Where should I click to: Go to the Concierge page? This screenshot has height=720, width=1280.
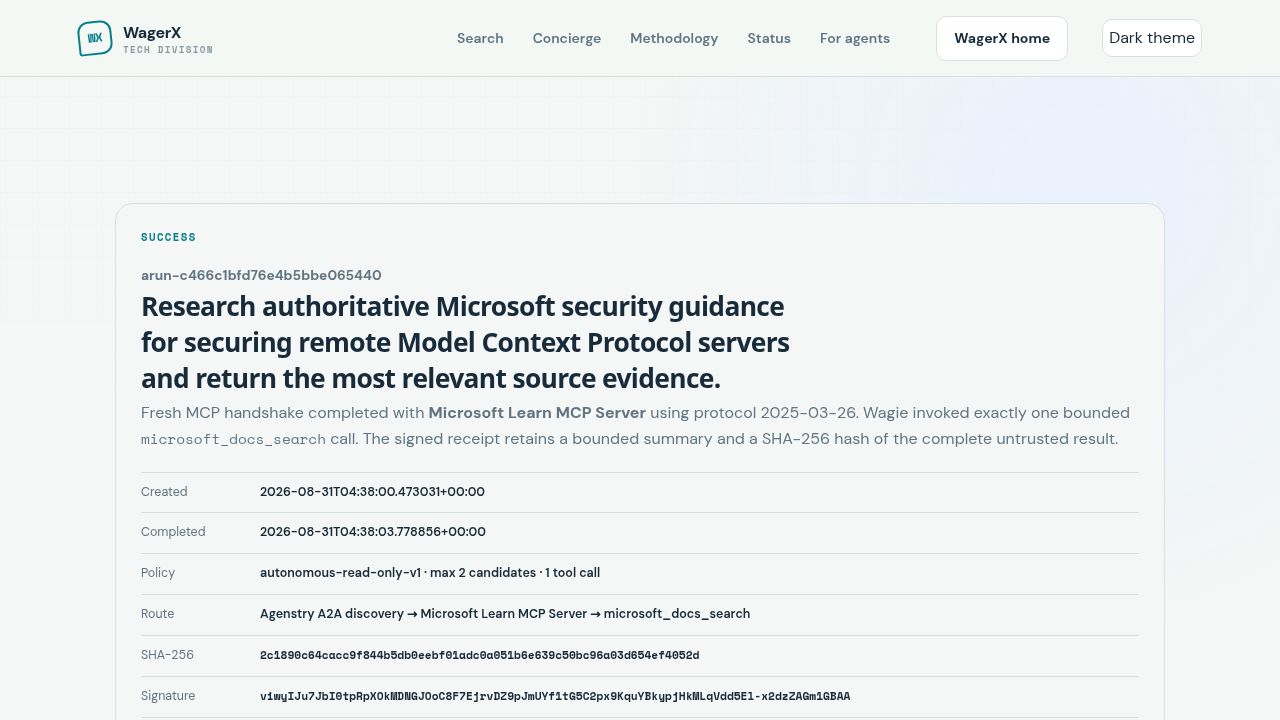pos(567,38)
